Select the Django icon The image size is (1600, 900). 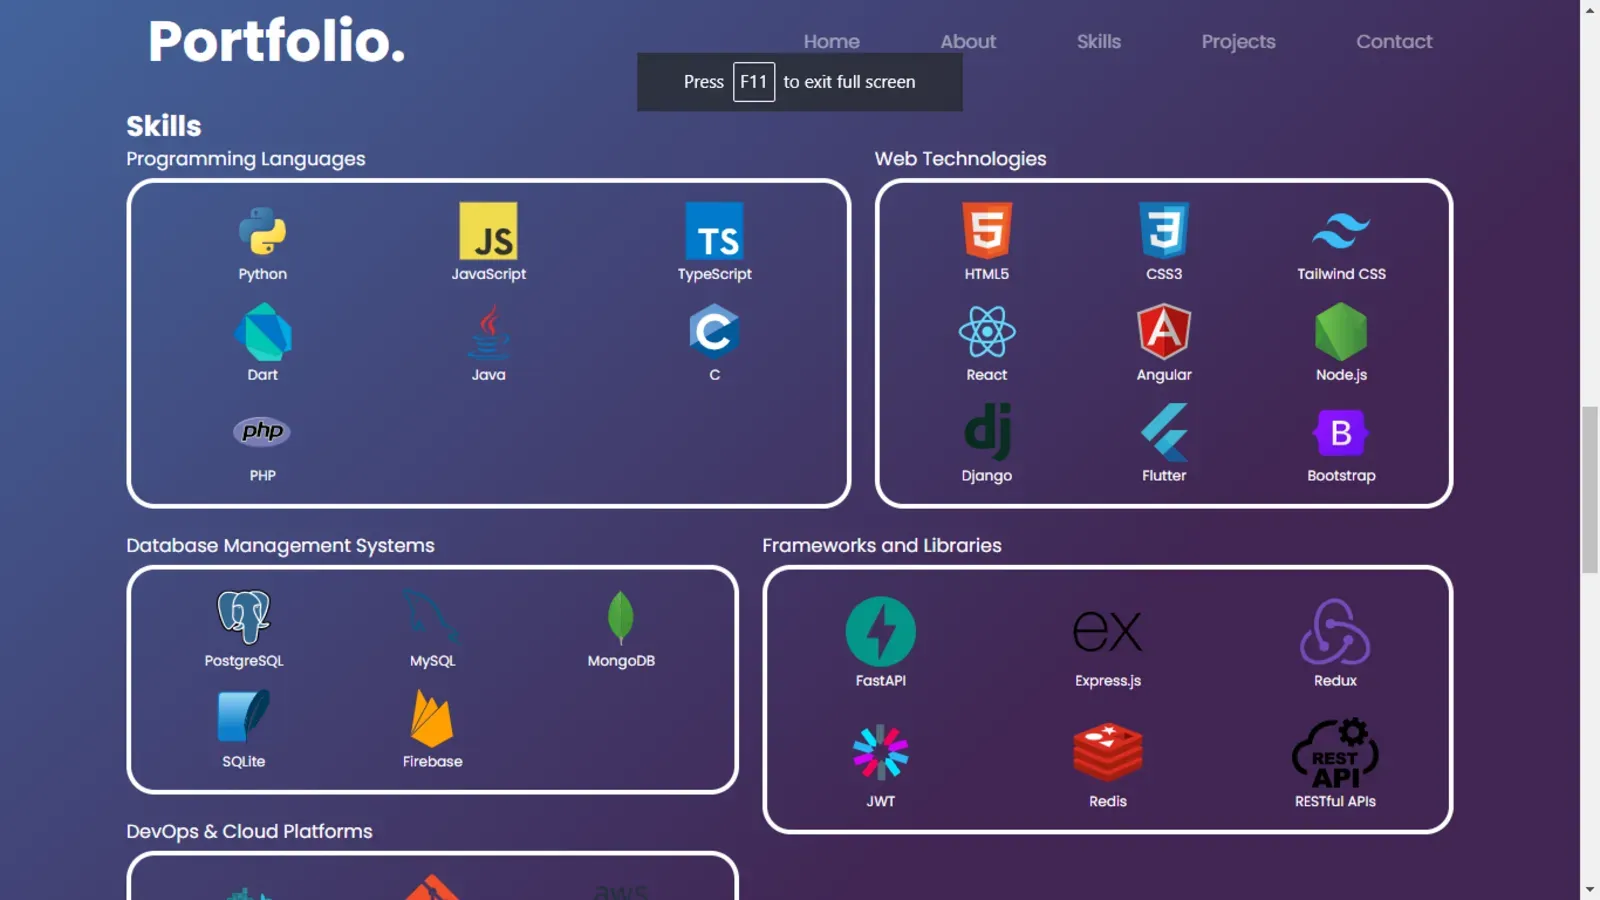(986, 432)
